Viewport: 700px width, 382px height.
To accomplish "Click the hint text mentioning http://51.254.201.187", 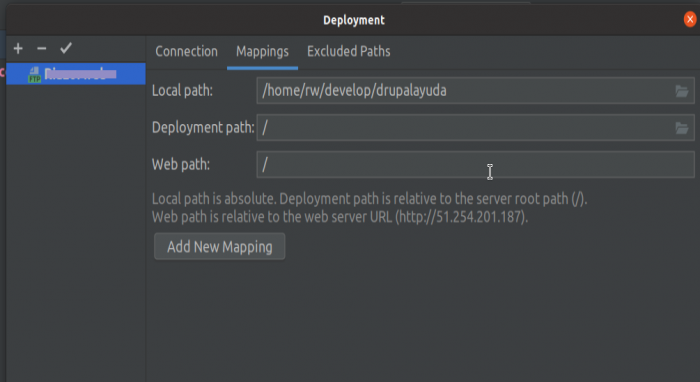I will pyautogui.click(x=340, y=217).
